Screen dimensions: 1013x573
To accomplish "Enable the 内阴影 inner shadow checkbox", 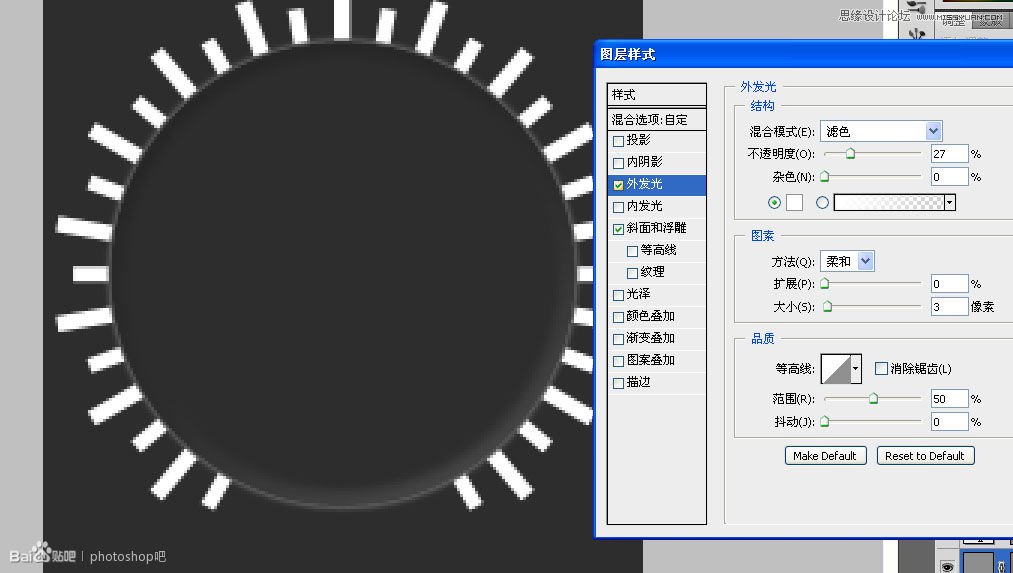I will coord(618,163).
